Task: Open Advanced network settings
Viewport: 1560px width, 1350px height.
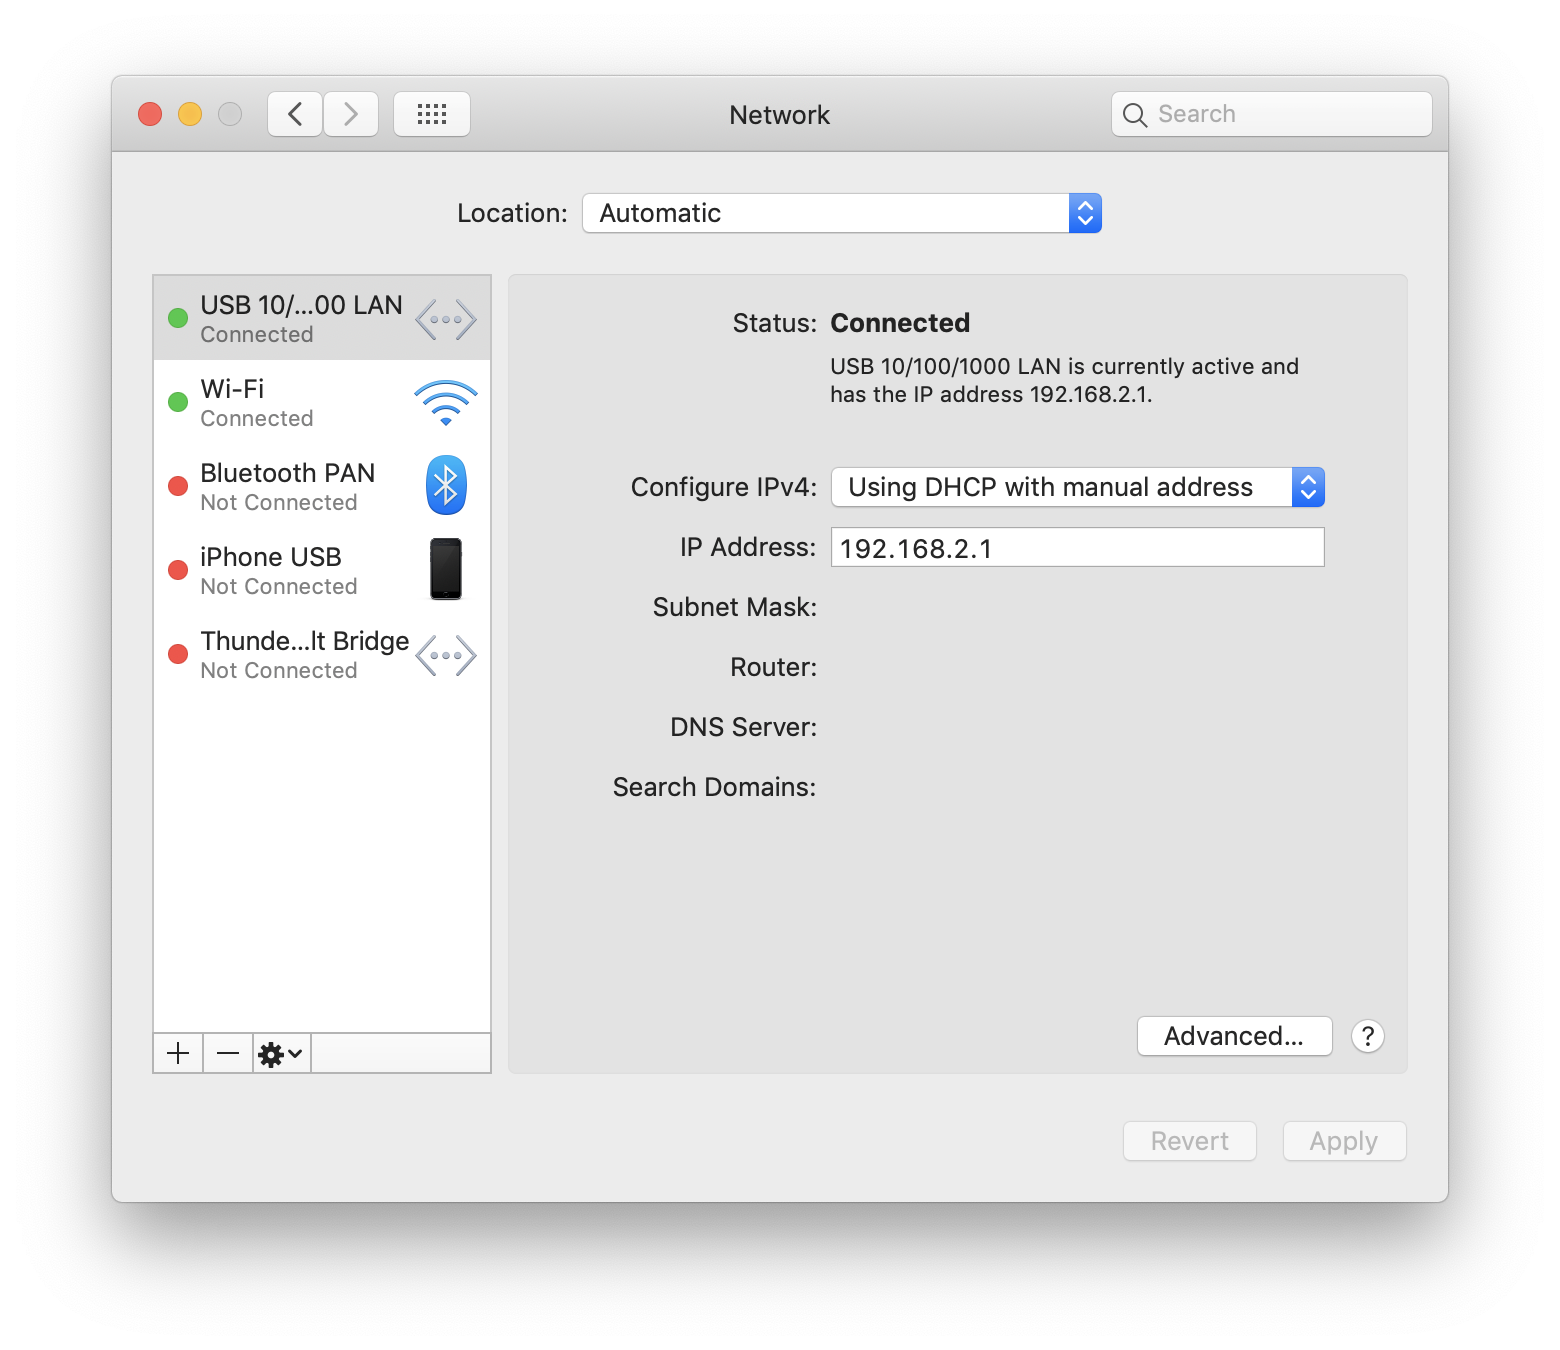Action: [x=1234, y=1036]
